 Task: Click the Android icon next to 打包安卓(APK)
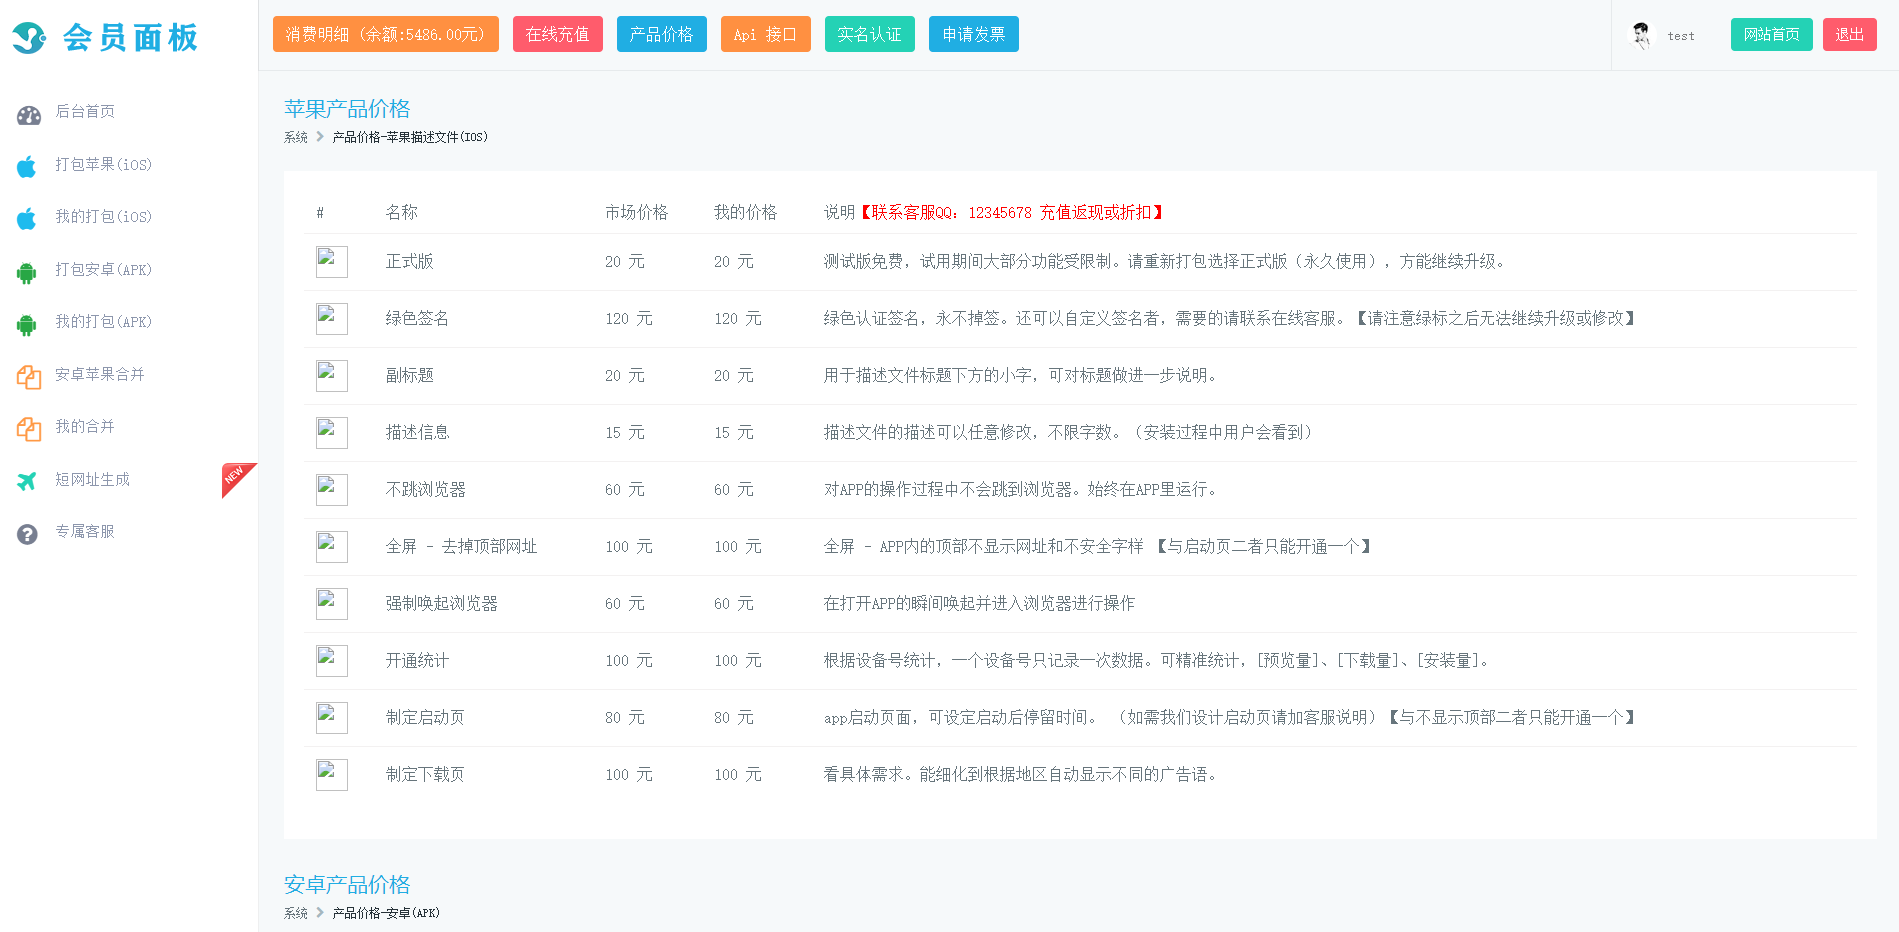click(x=27, y=272)
